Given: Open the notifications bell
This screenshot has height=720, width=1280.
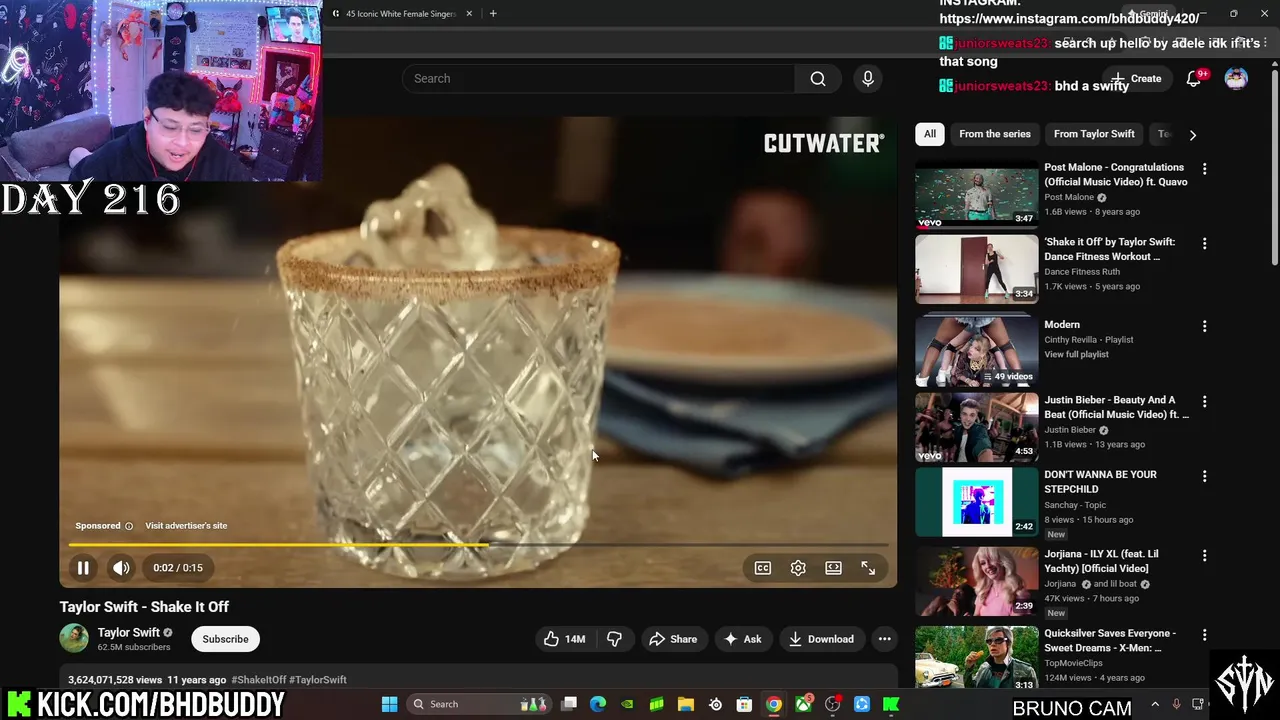Looking at the screenshot, I should point(1194,79).
